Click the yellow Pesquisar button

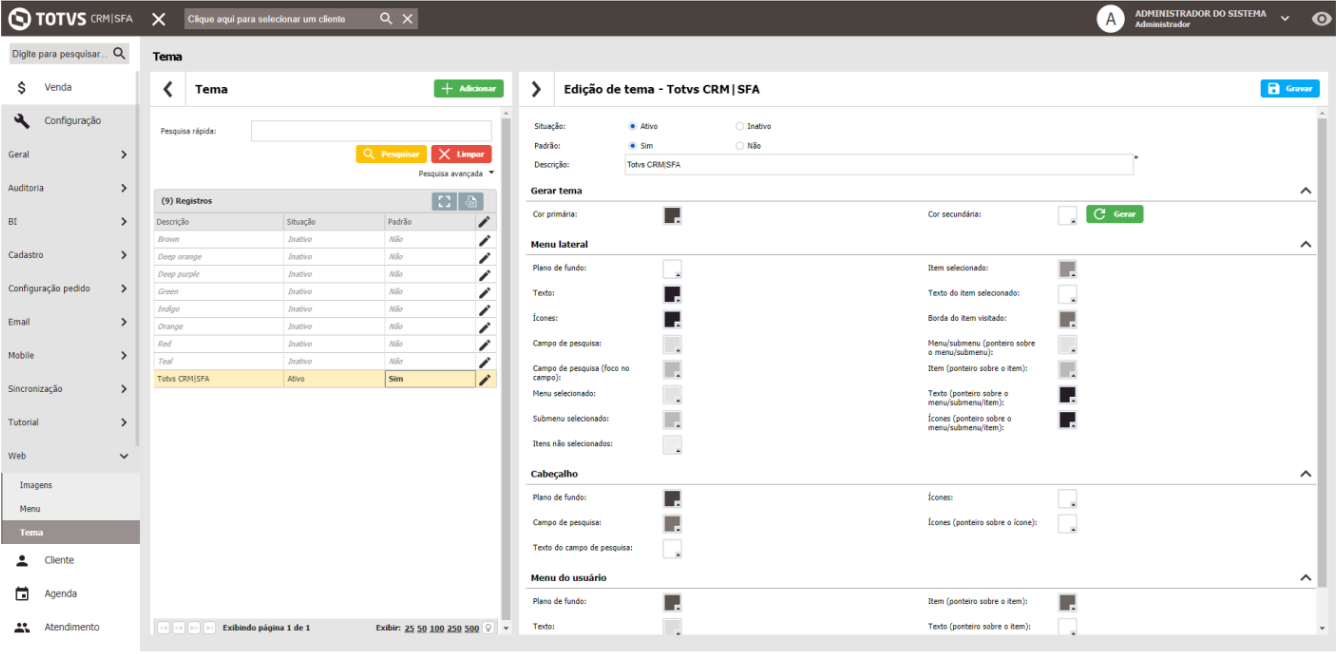[391, 154]
